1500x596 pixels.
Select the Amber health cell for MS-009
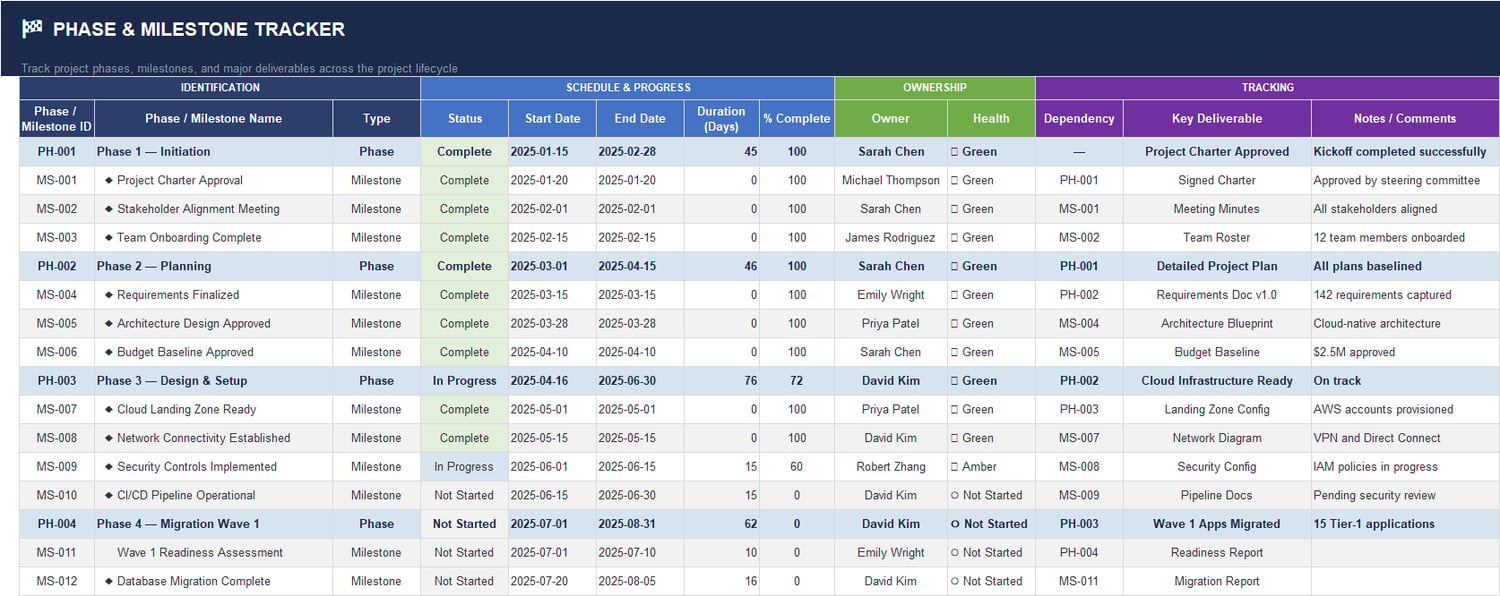coord(991,467)
